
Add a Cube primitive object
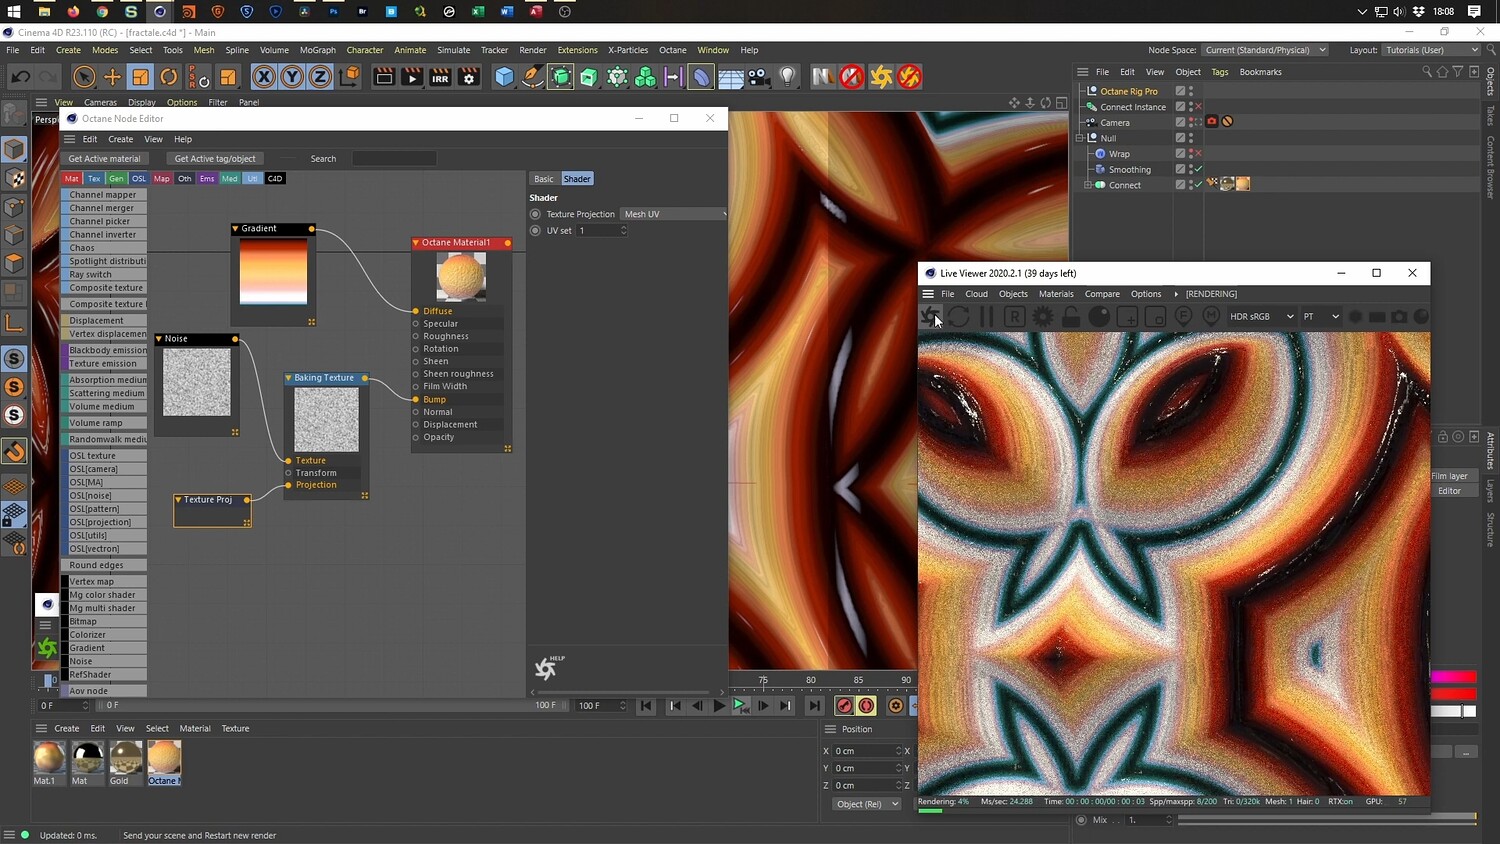[x=504, y=77]
